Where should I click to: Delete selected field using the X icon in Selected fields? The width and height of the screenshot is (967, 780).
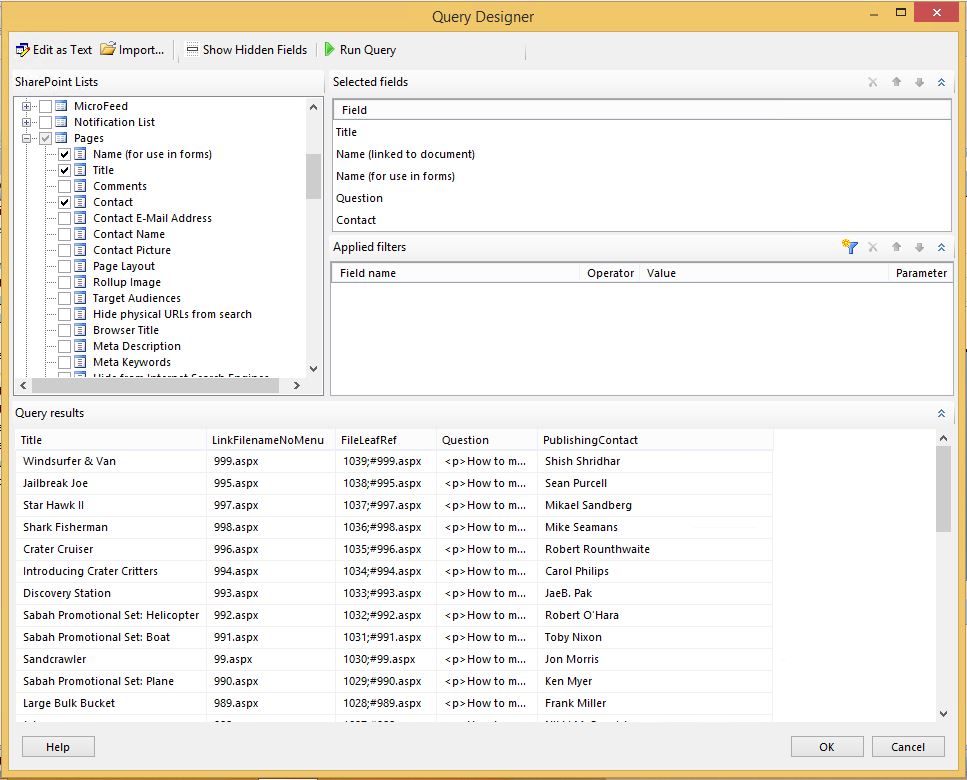click(873, 82)
